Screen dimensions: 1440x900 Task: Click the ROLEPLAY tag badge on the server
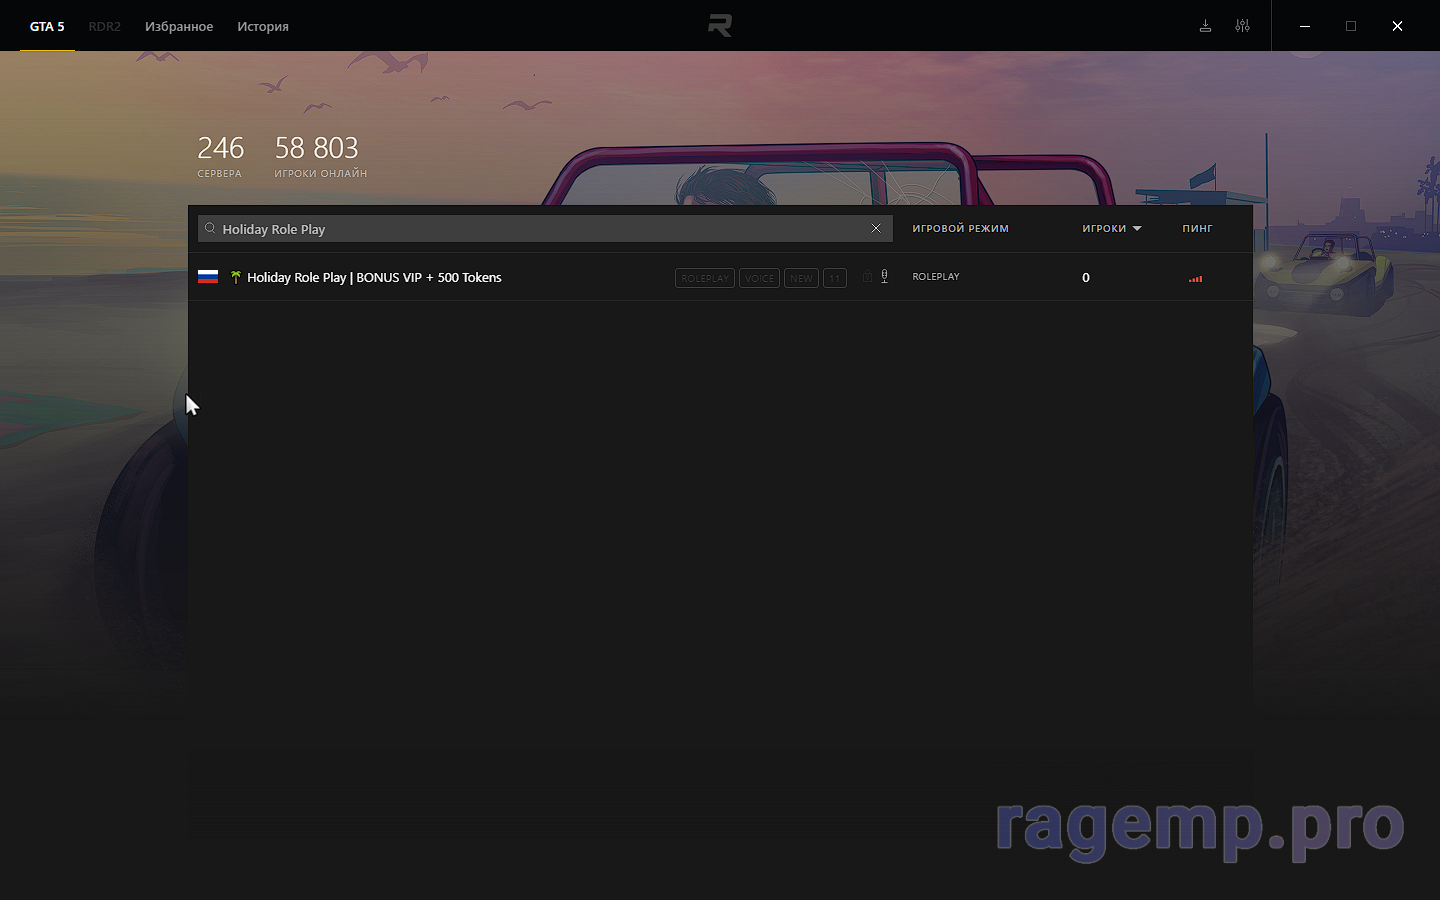(x=705, y=278)
